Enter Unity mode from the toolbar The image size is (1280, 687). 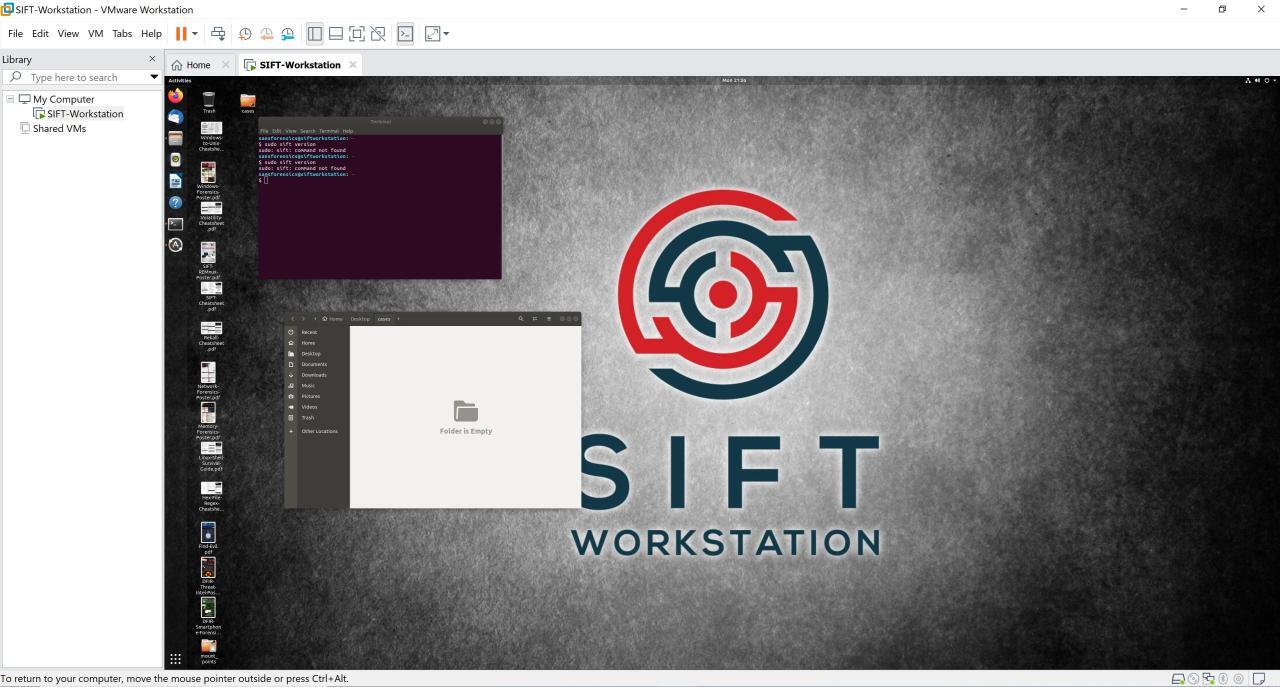click(x=378, y=33)
